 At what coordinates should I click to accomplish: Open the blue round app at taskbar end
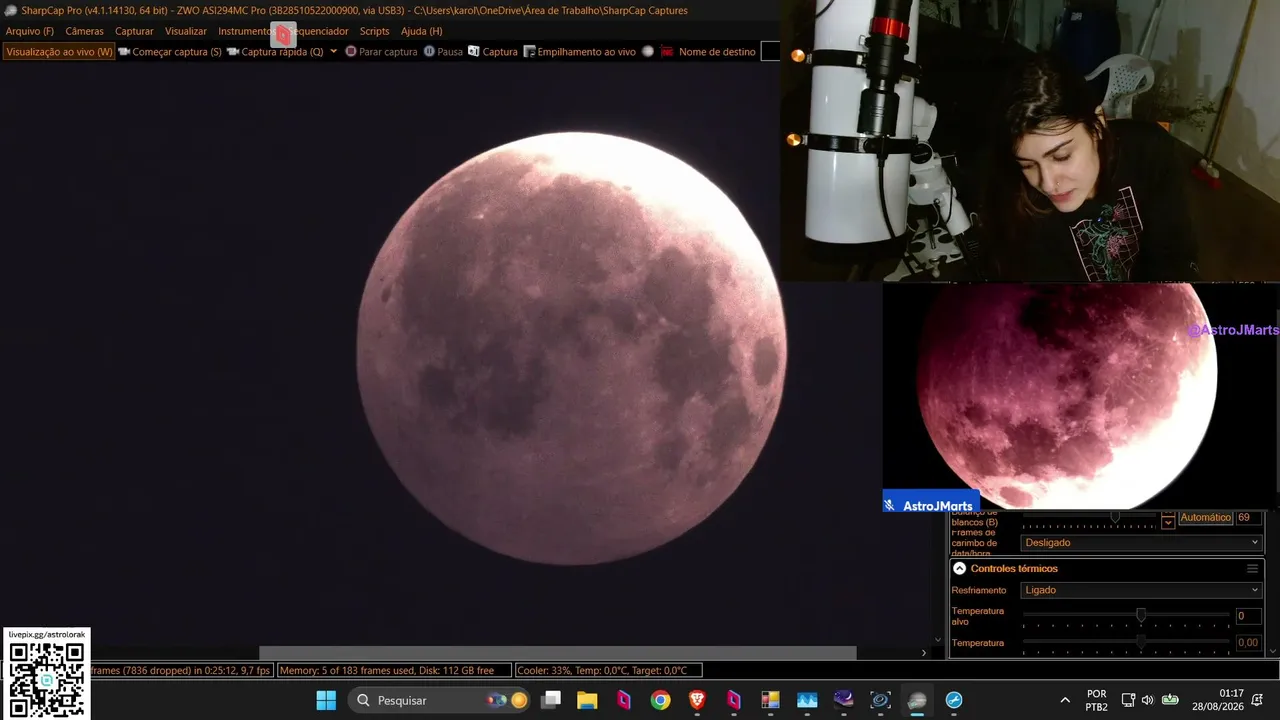pos(954,700)
